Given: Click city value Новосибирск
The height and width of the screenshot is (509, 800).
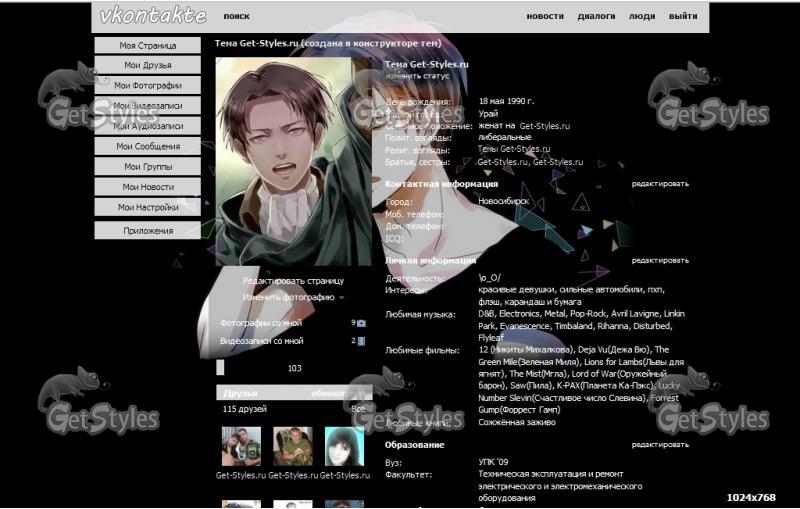Looking at the screenshot, I should coord(504,201).
